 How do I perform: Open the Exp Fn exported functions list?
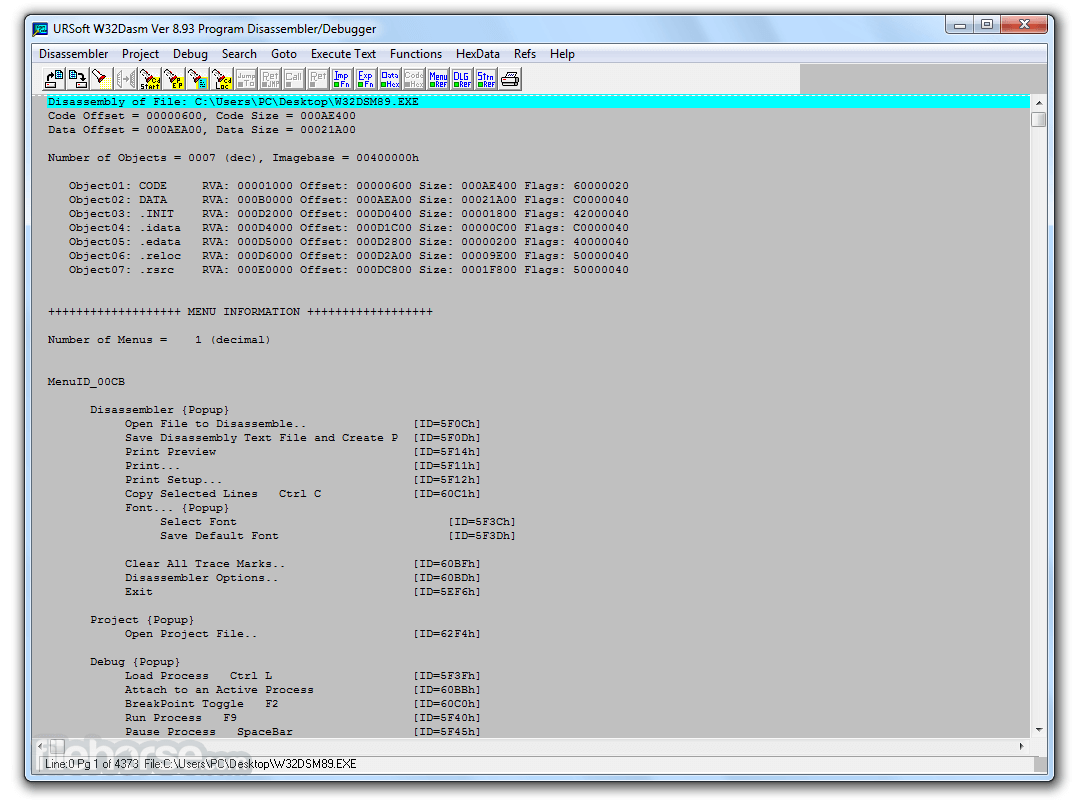(366, 79)
